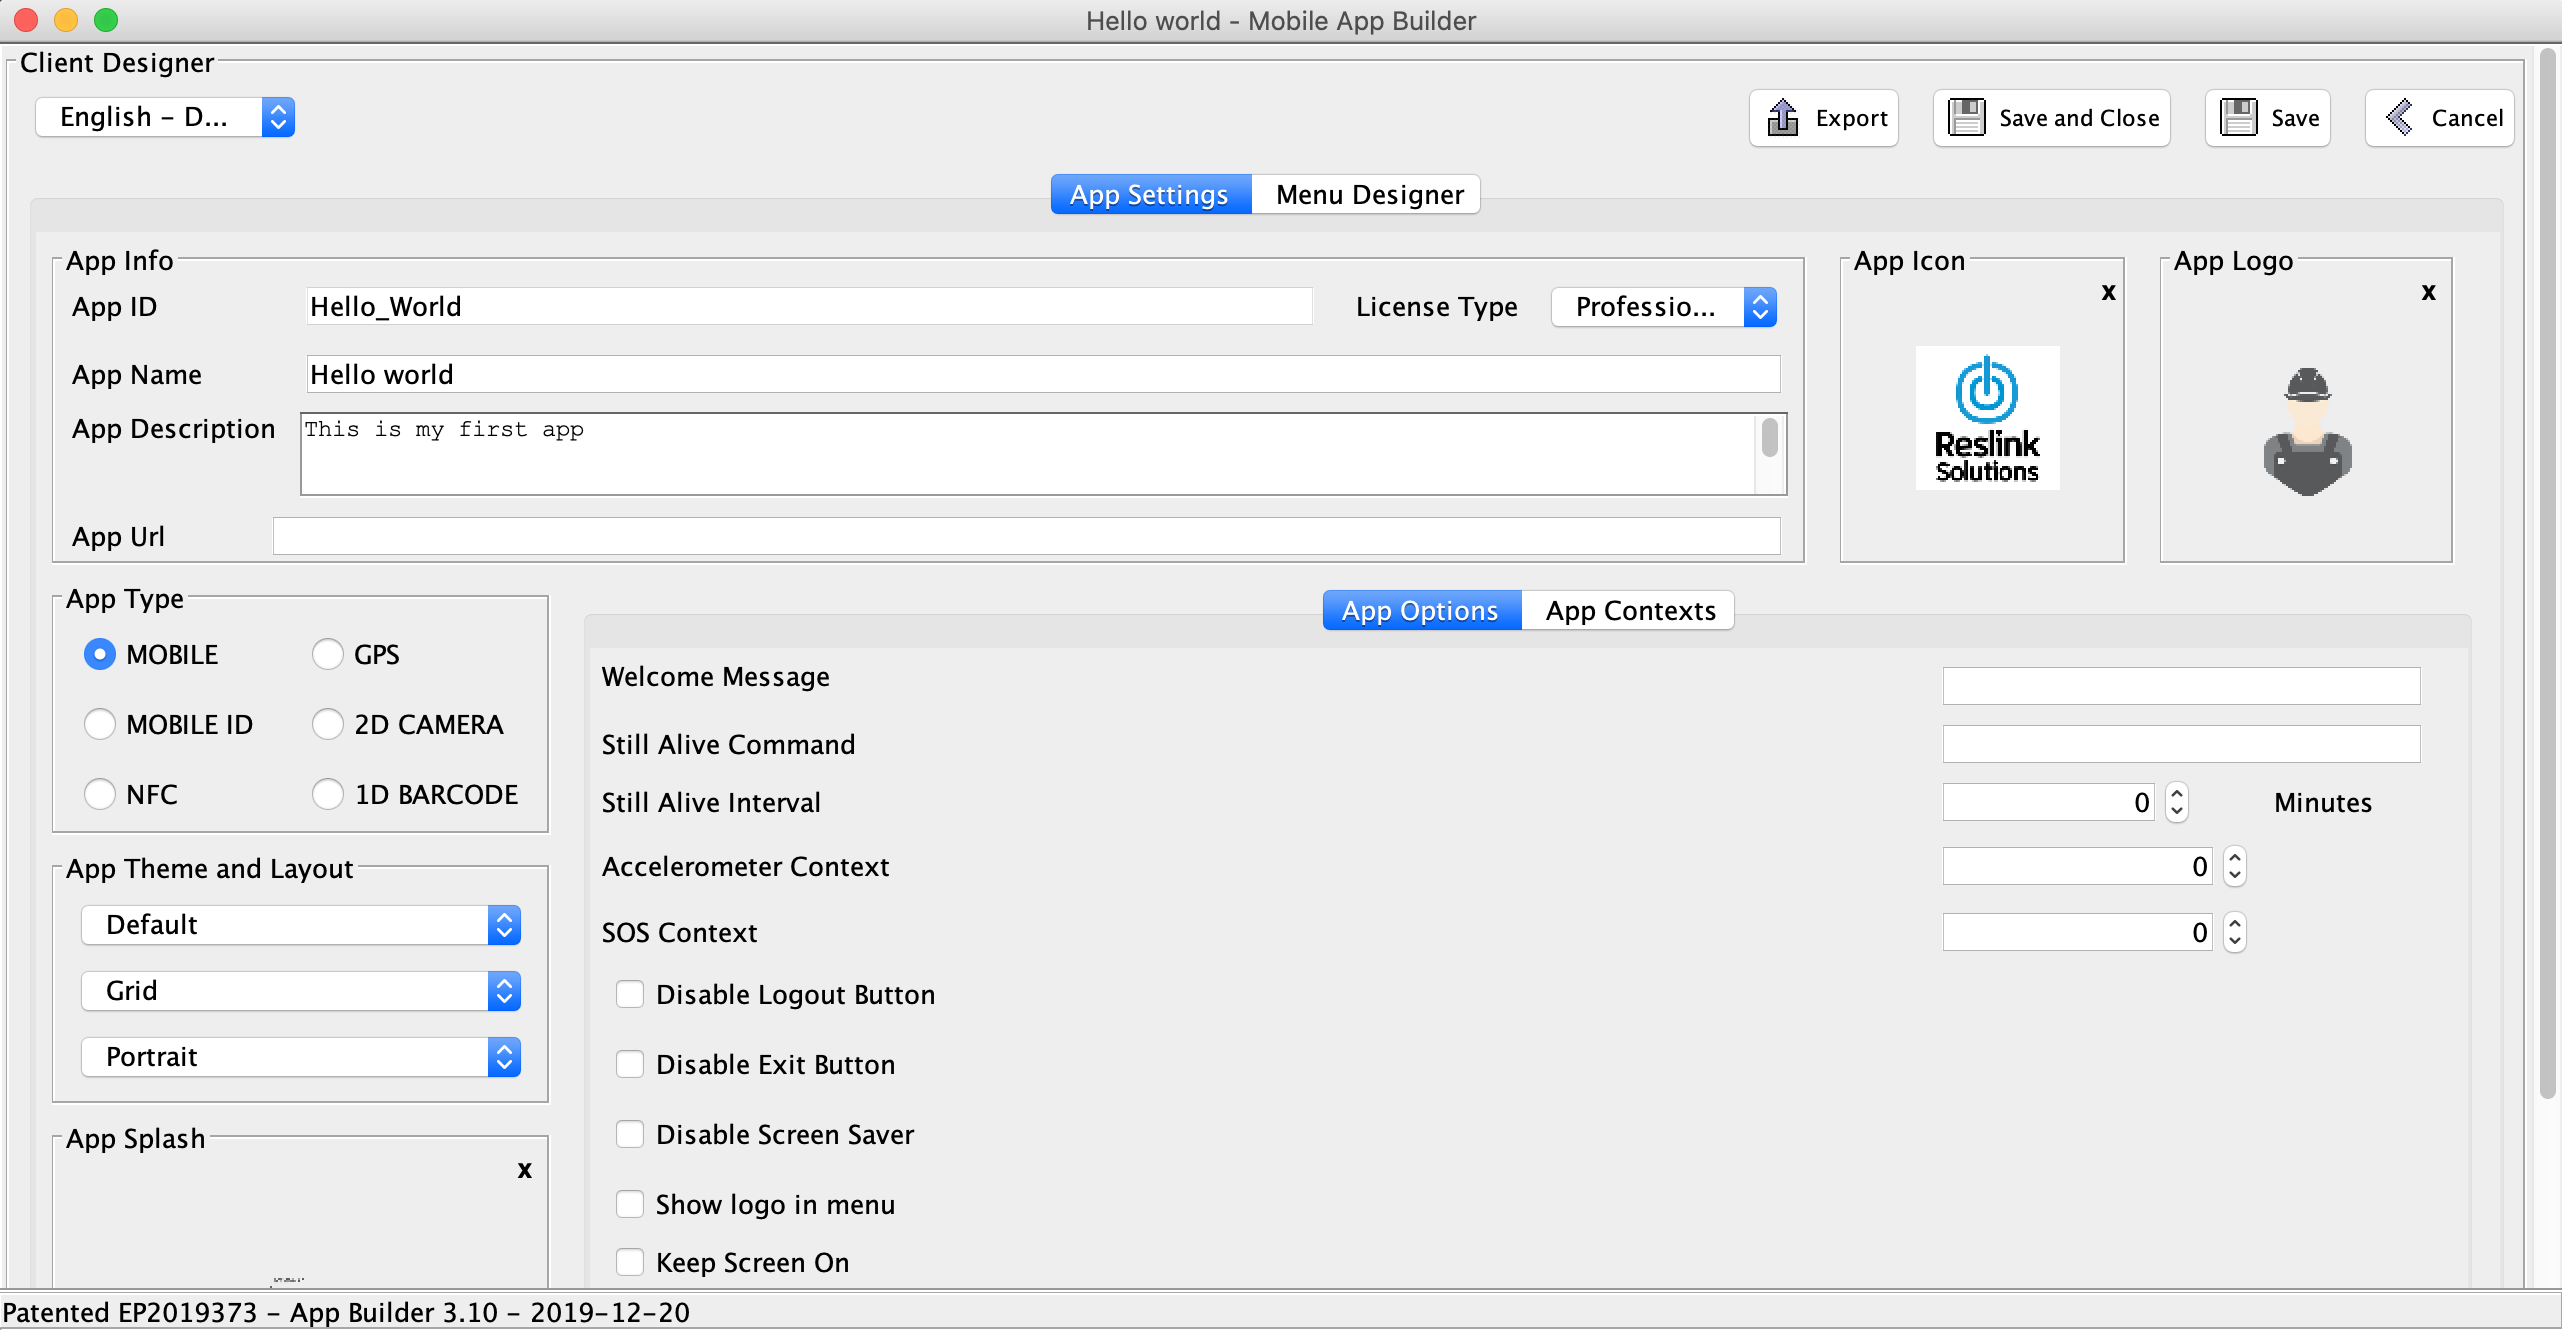Click the Cancel back-arrow icon
The height and width of the screenshot is (1330, 2562).
click(2400, 118)
